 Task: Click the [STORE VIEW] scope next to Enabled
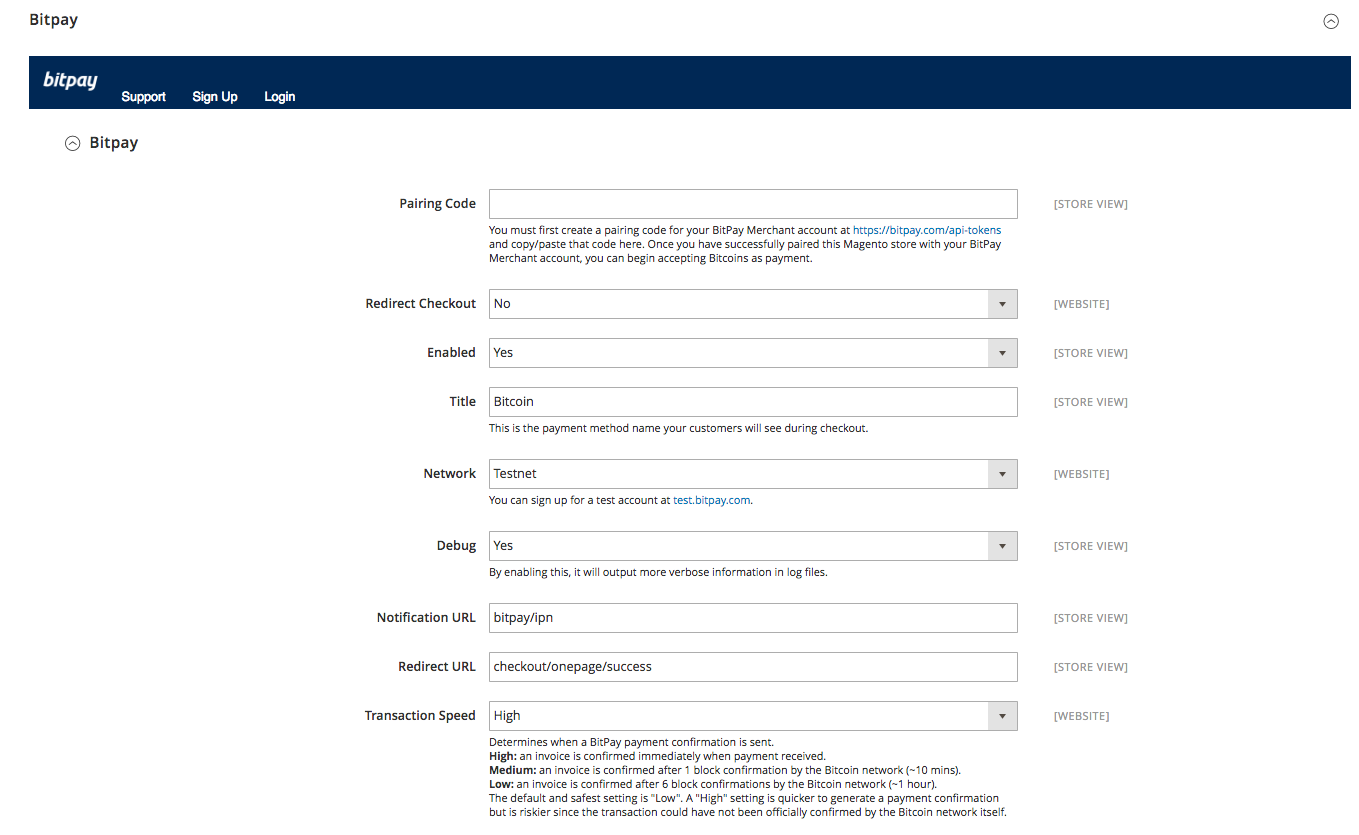click(1090, 353)
